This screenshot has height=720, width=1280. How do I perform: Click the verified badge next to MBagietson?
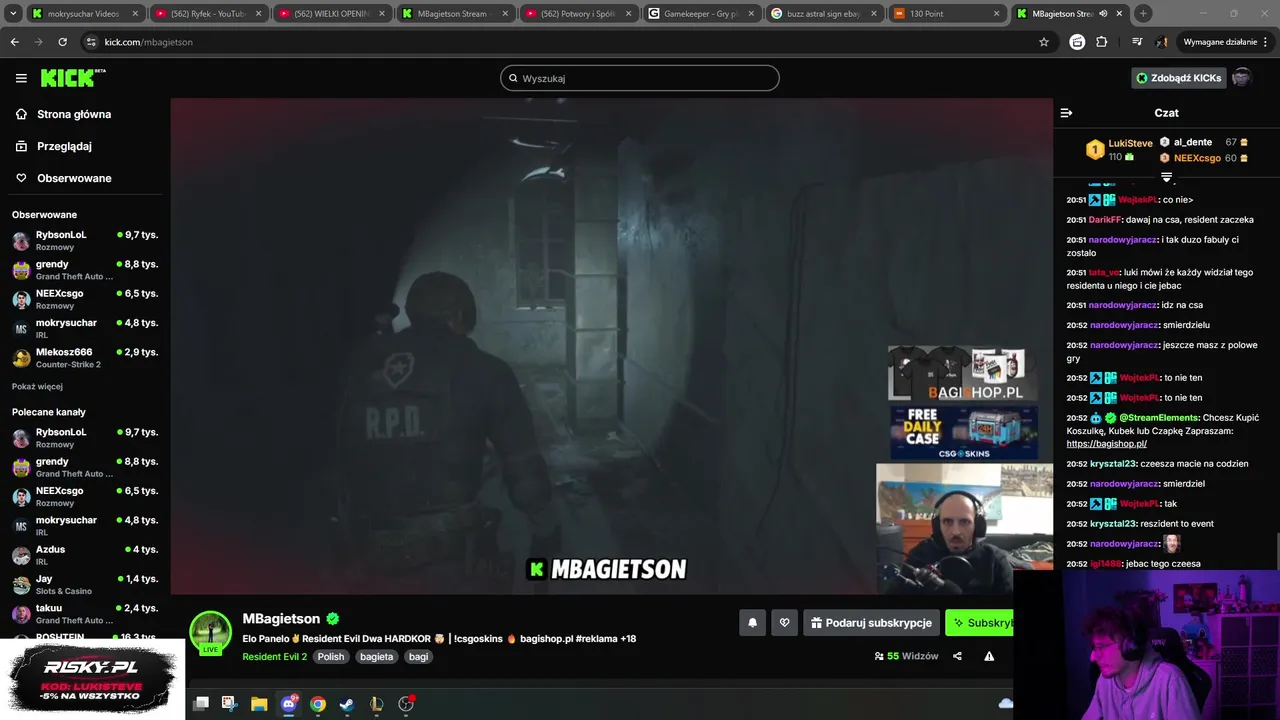333,619
